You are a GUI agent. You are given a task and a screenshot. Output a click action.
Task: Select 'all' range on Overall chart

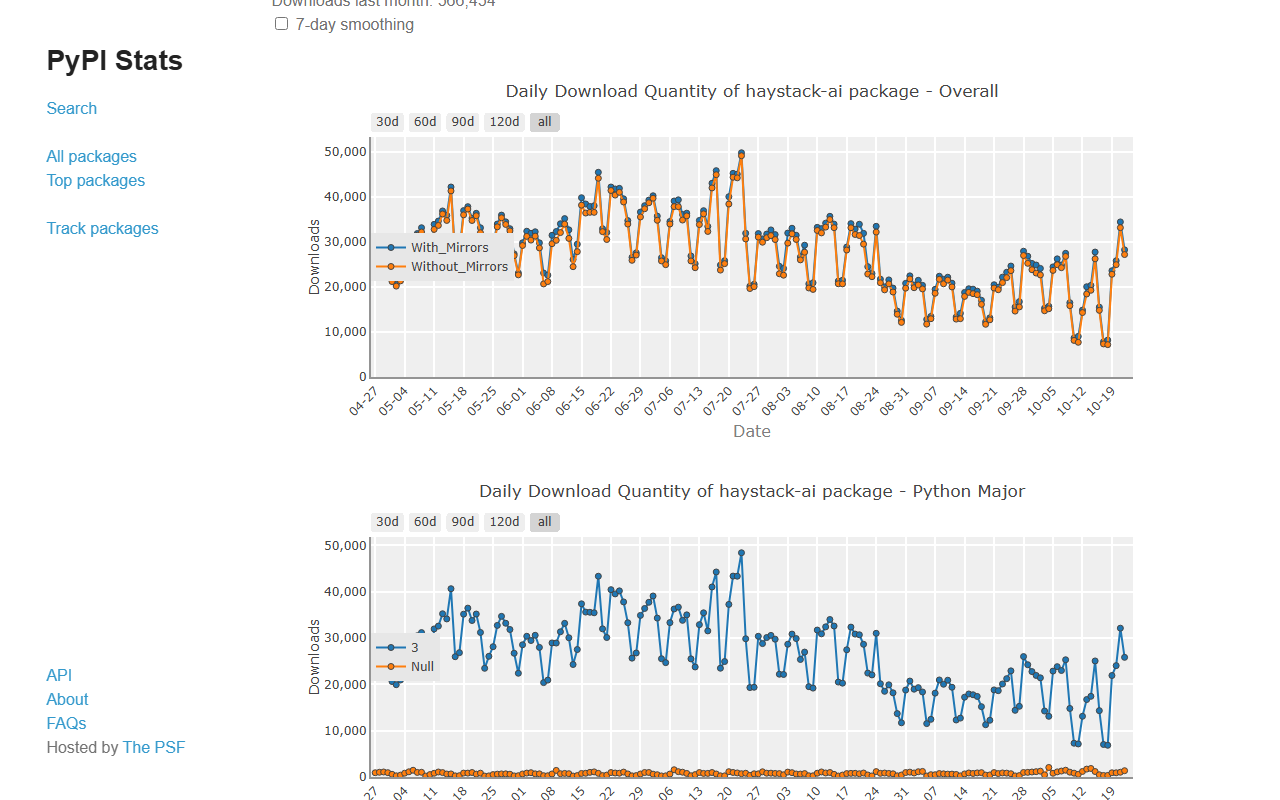pyautogui.click(x=545, y=122)
